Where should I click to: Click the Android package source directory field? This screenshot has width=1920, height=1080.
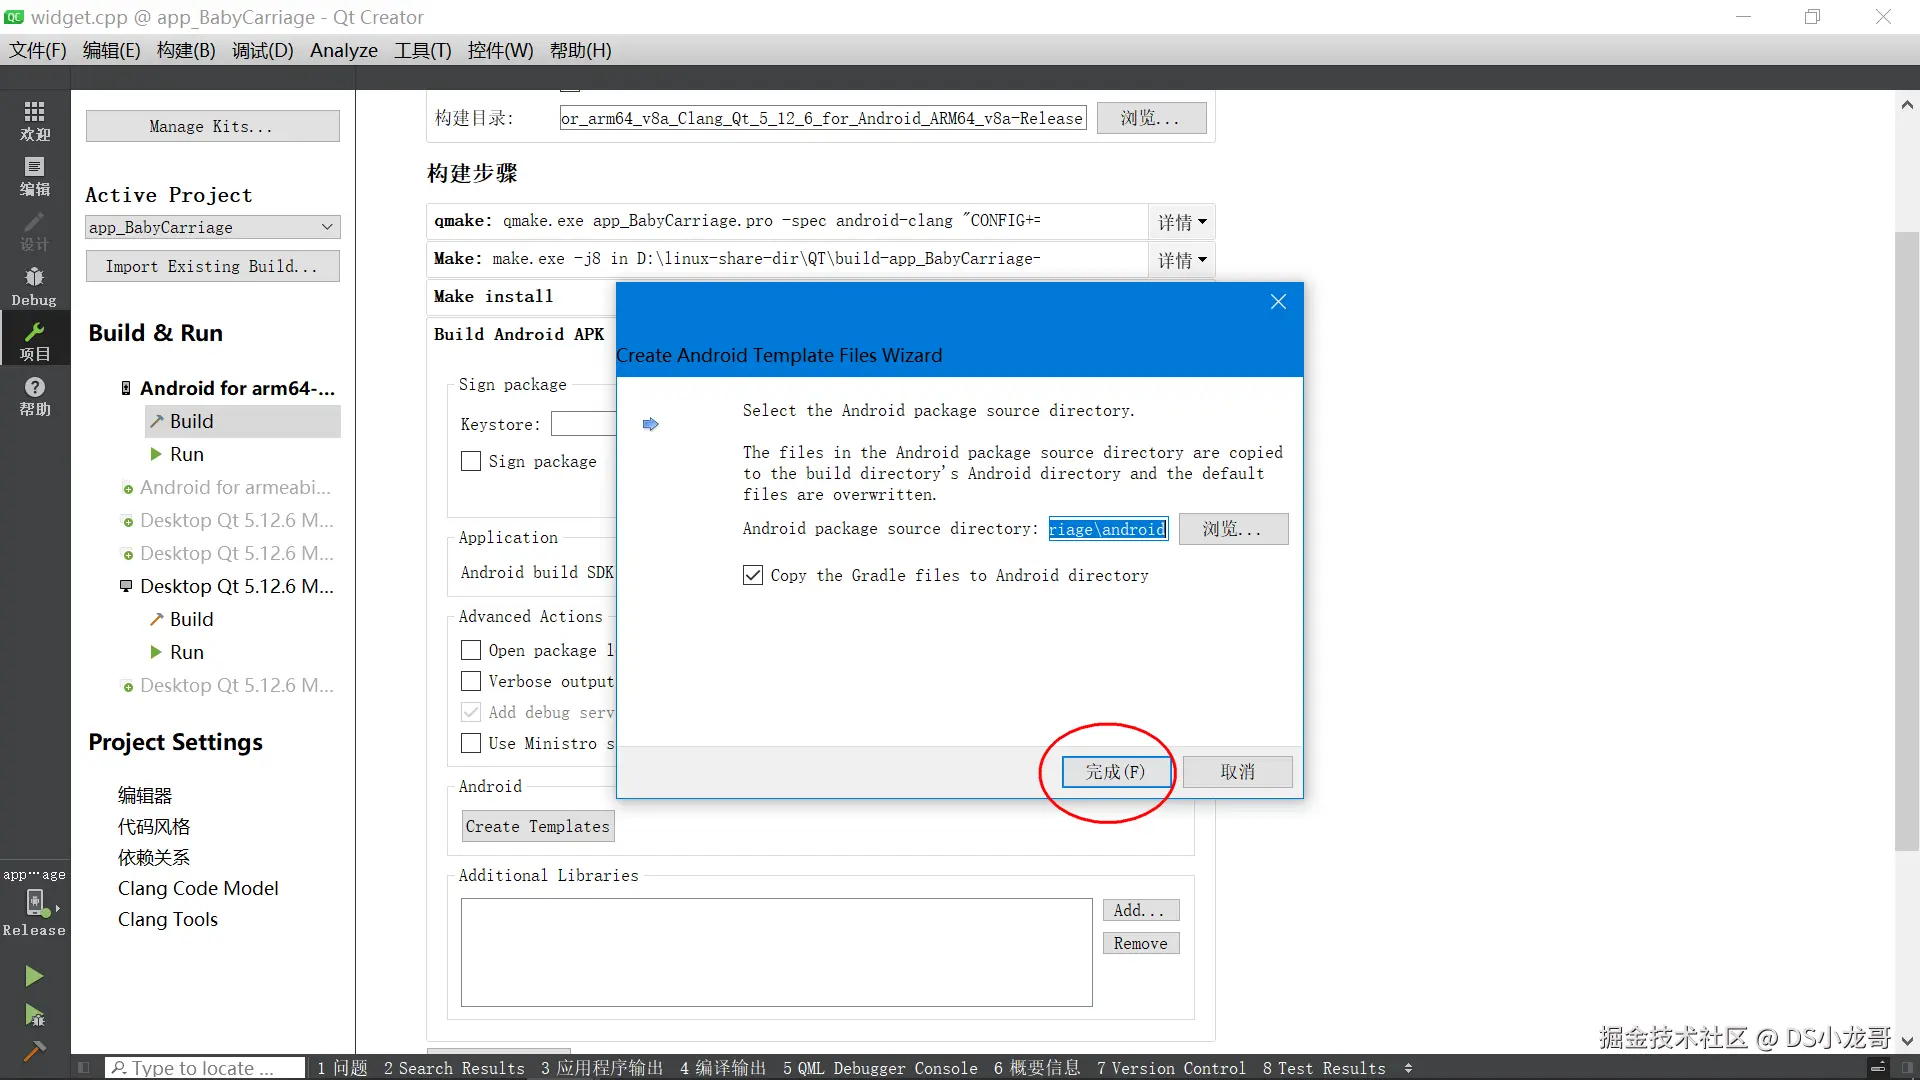1107,529
